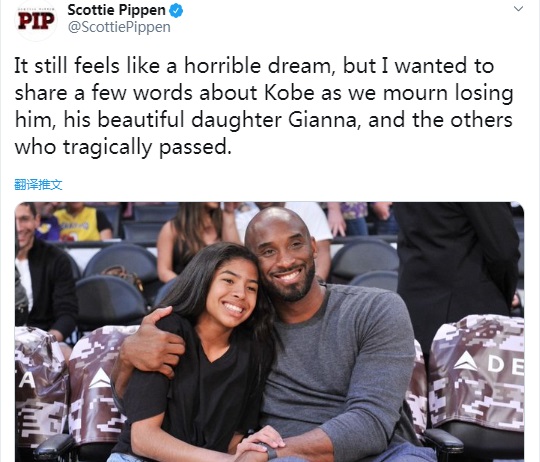Click the letters DE on seat cover

pos(506,365)
